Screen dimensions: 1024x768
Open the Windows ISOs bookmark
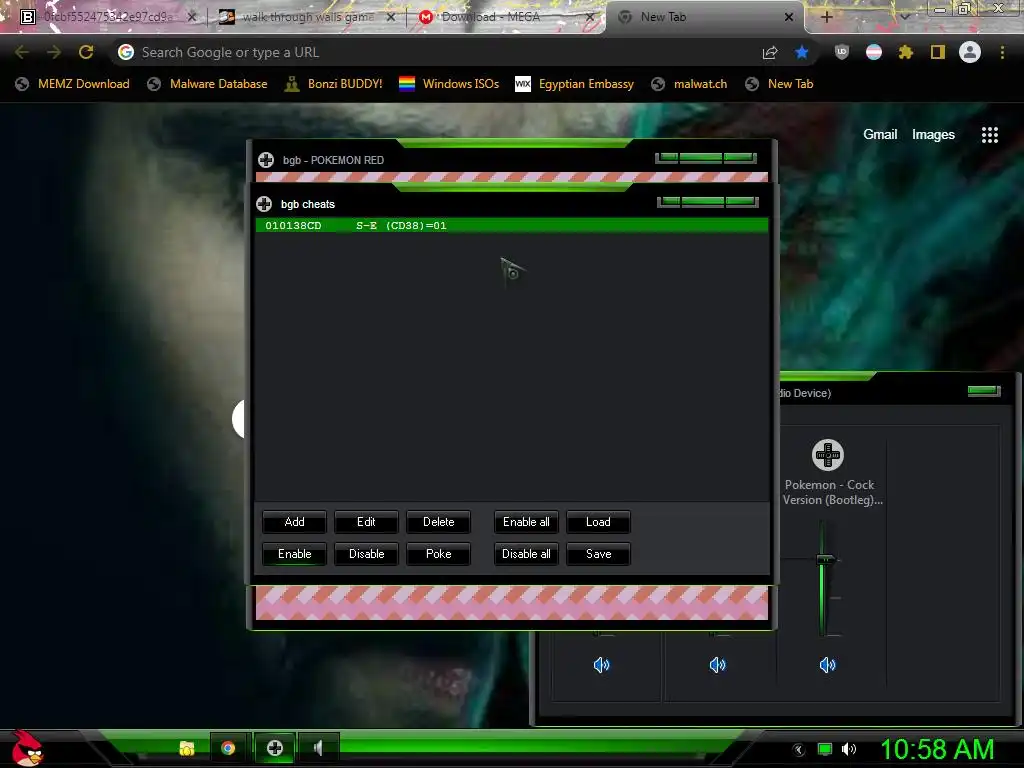(449, 84)
